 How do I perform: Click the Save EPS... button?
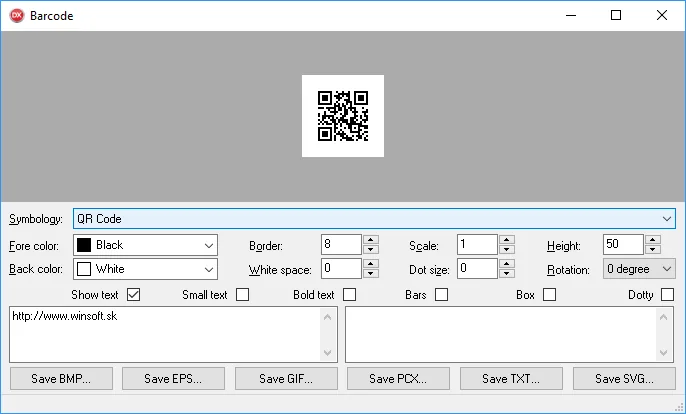(x=173, y=379)
